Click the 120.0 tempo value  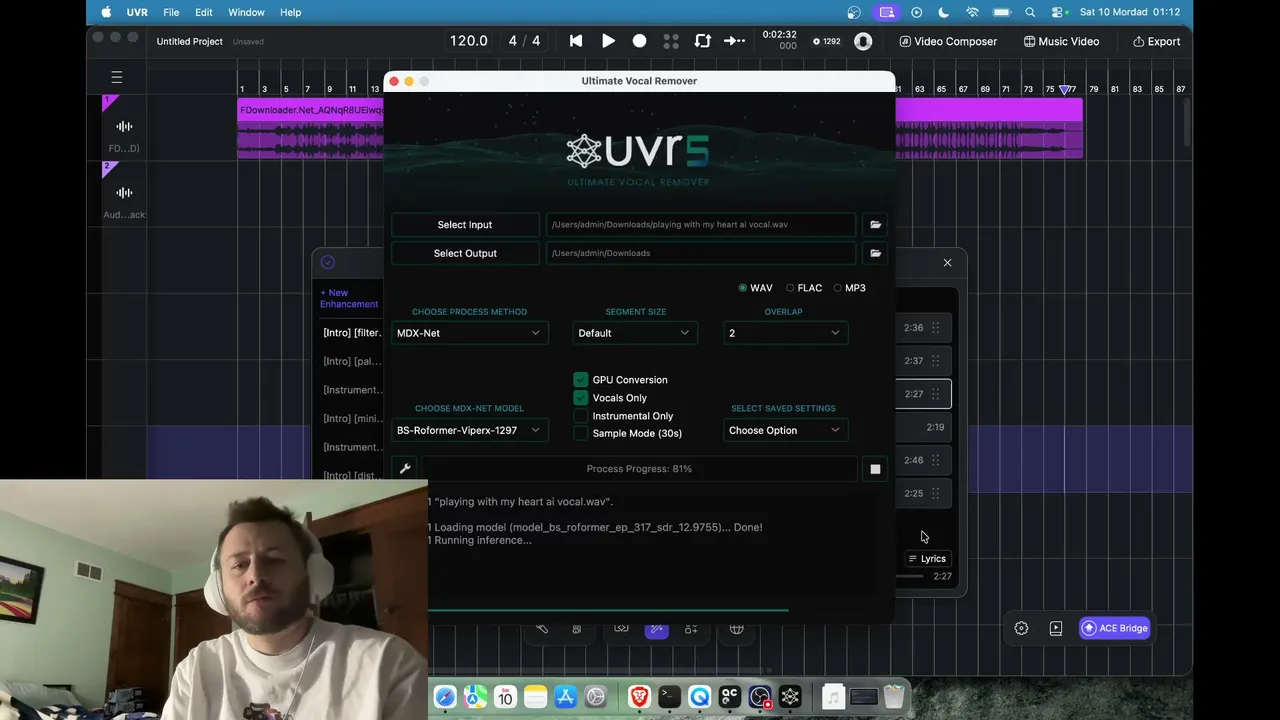(x=469, y=41)
